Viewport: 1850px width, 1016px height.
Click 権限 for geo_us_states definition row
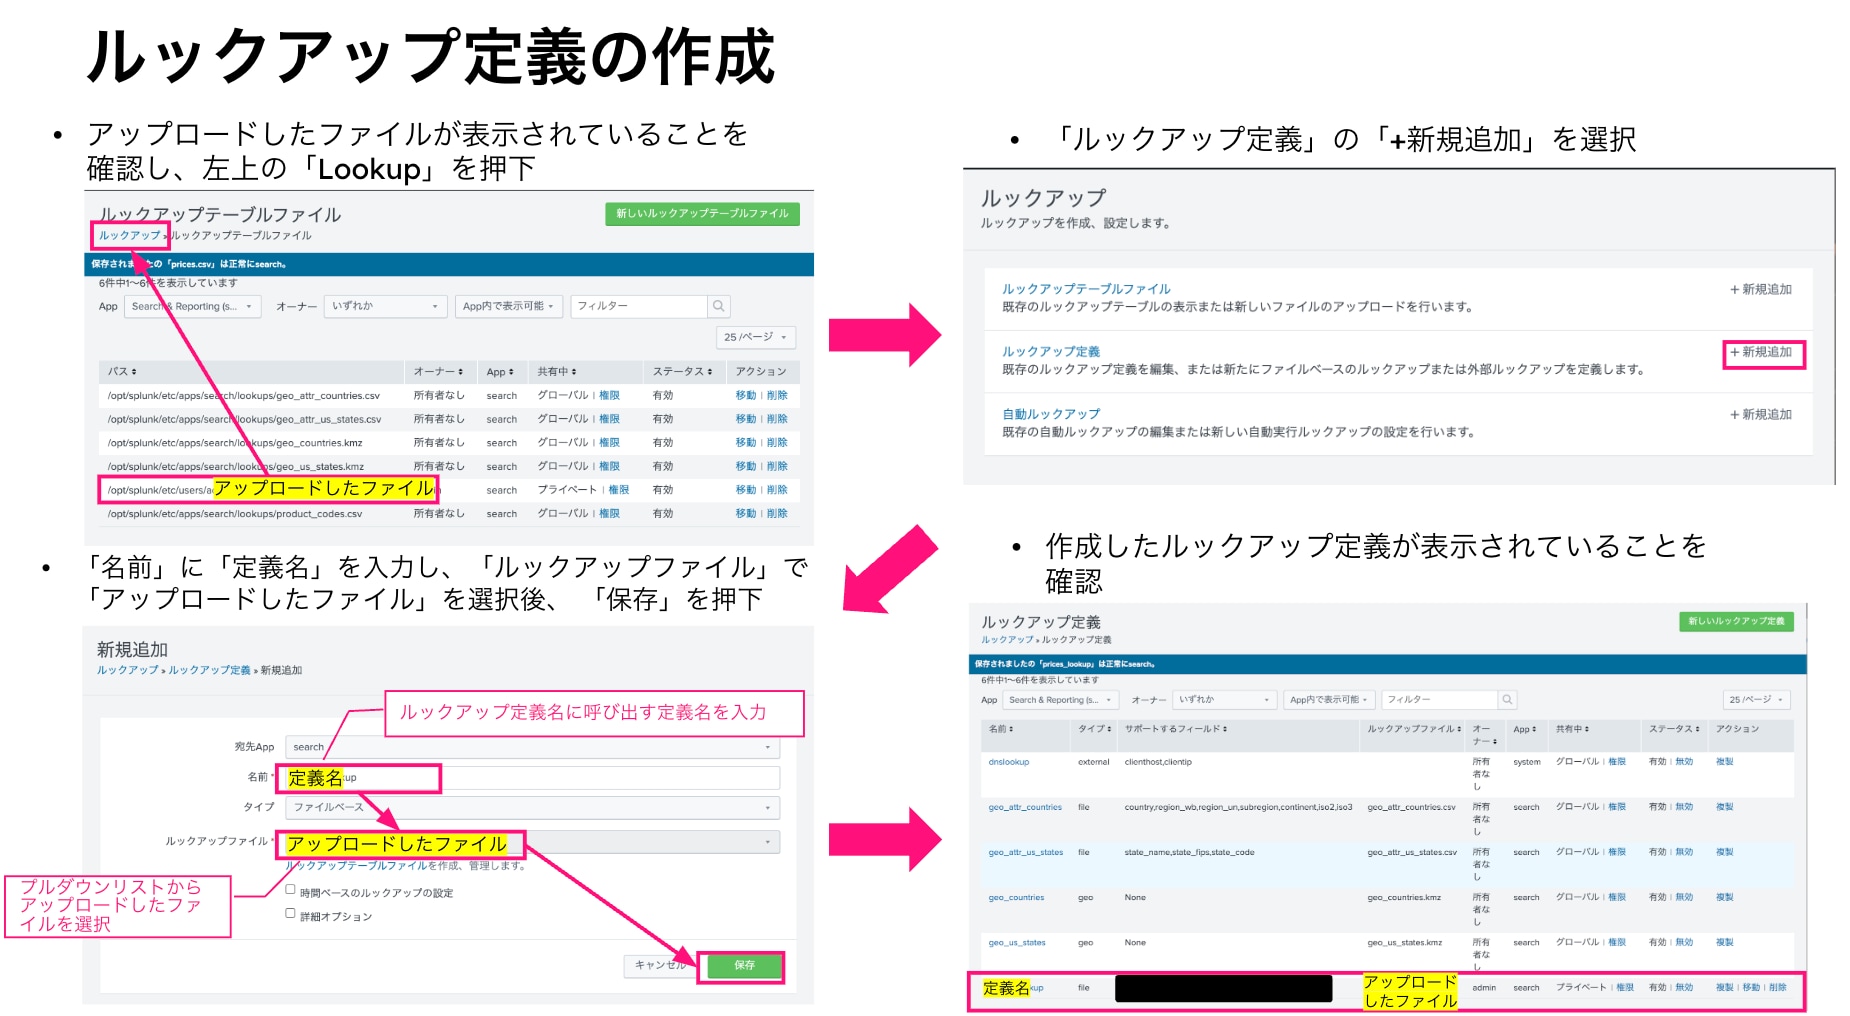point(1617,942)
